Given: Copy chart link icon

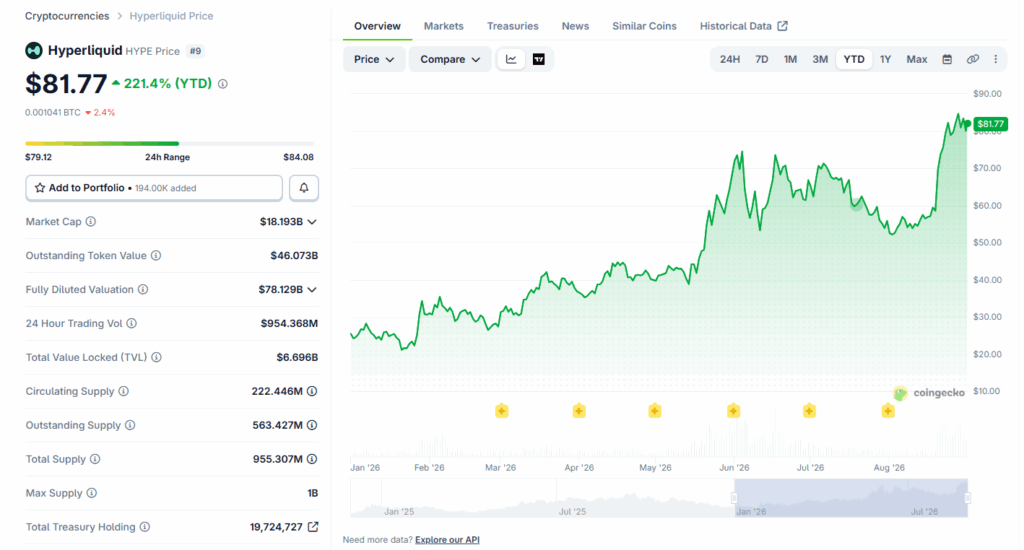Looking at the screenshot, I should pos(972,59).
